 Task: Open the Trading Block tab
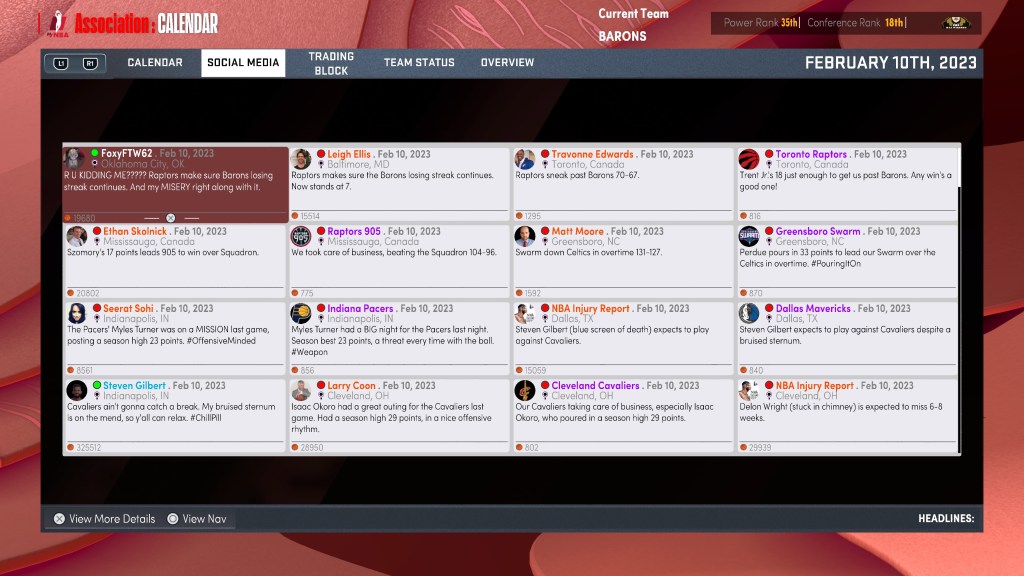pyautogui.click(x=331, y=63)
